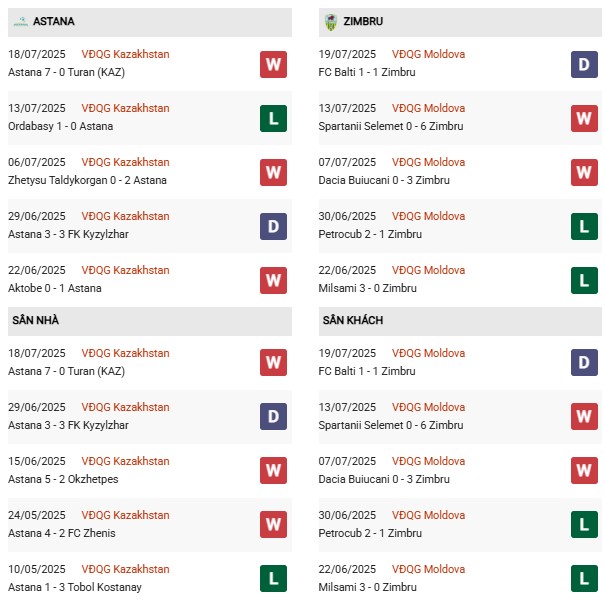This screenshot has width=605, height=601.
Task: Click the Astana team logo icon
Action: [20, 22]
